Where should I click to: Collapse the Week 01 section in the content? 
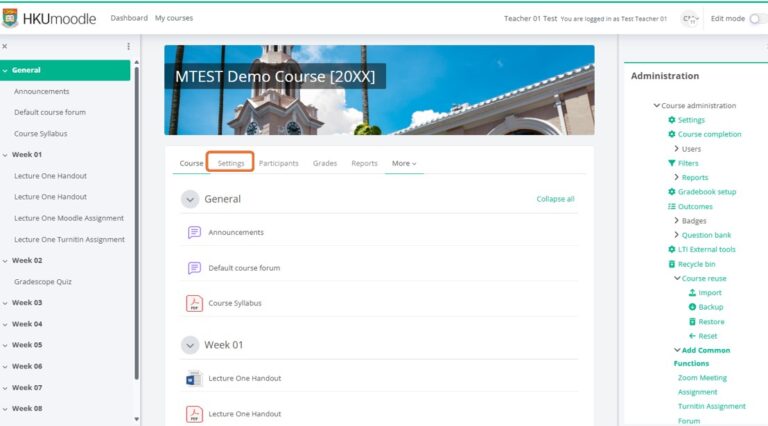point(190,345)
